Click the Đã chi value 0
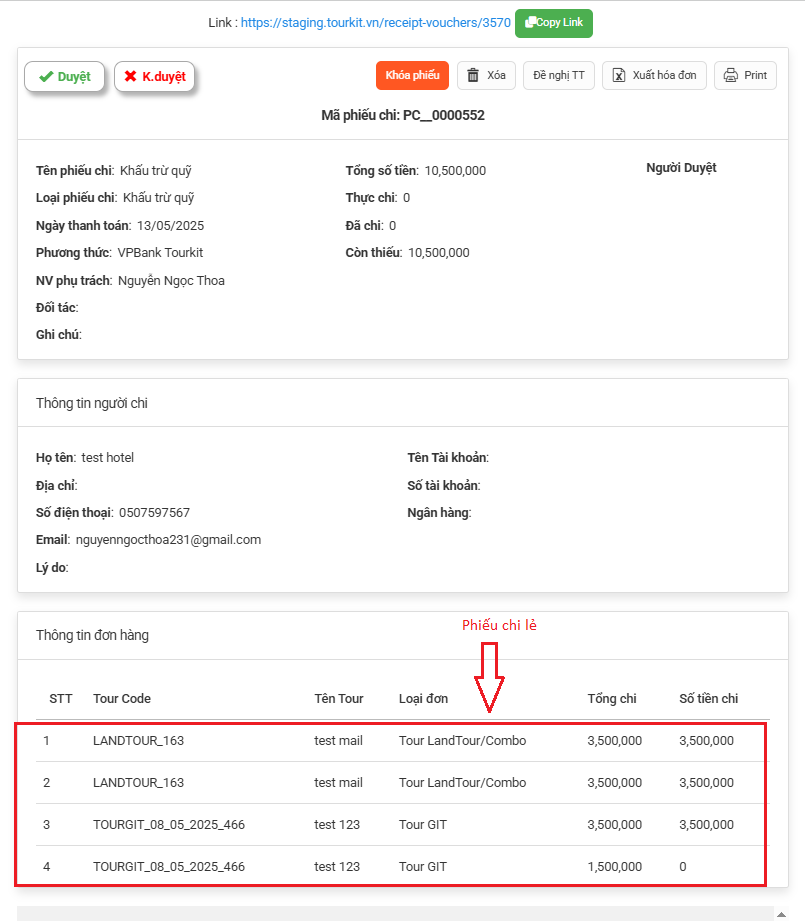The height and width of the screenshot is (921, 805). click(392, 226)
